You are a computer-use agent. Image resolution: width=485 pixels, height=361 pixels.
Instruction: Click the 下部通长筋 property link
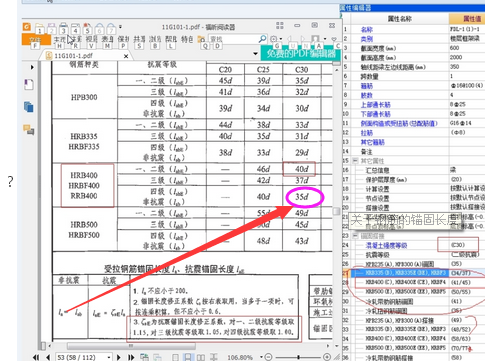[375, 114]
